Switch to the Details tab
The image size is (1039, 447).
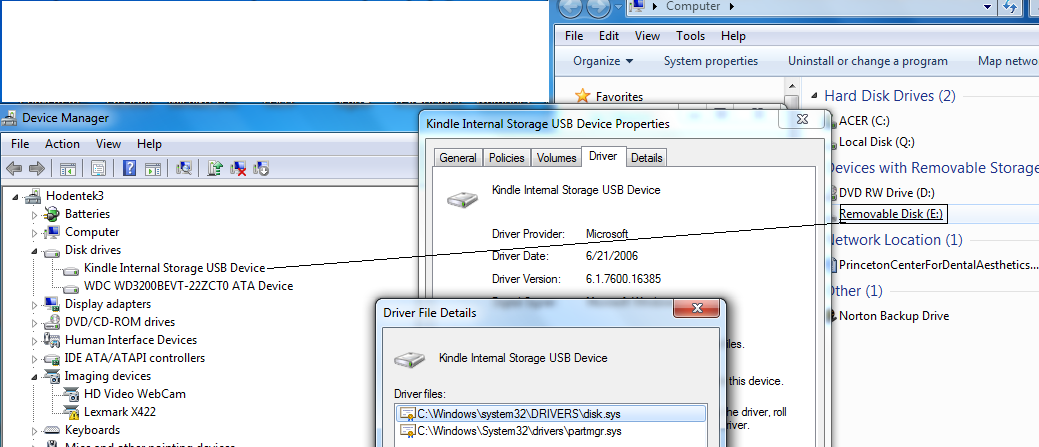point(647,158)
